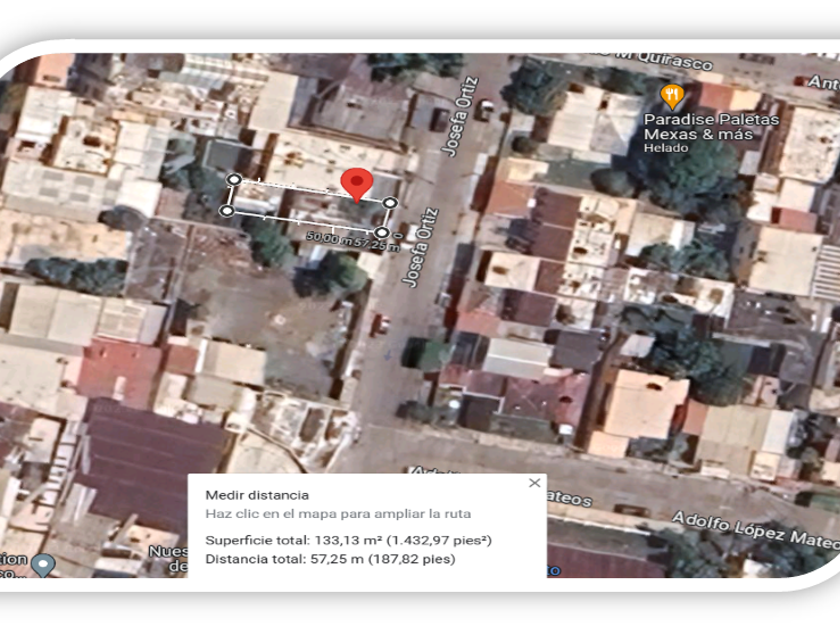Select the top-left measurement point handle
Viewport: 840px width, 630px height.
(234, 180)
